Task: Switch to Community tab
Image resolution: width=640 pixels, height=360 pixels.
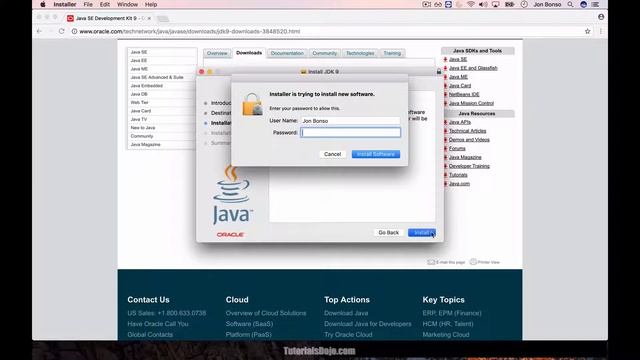Action: coord(324,53)
